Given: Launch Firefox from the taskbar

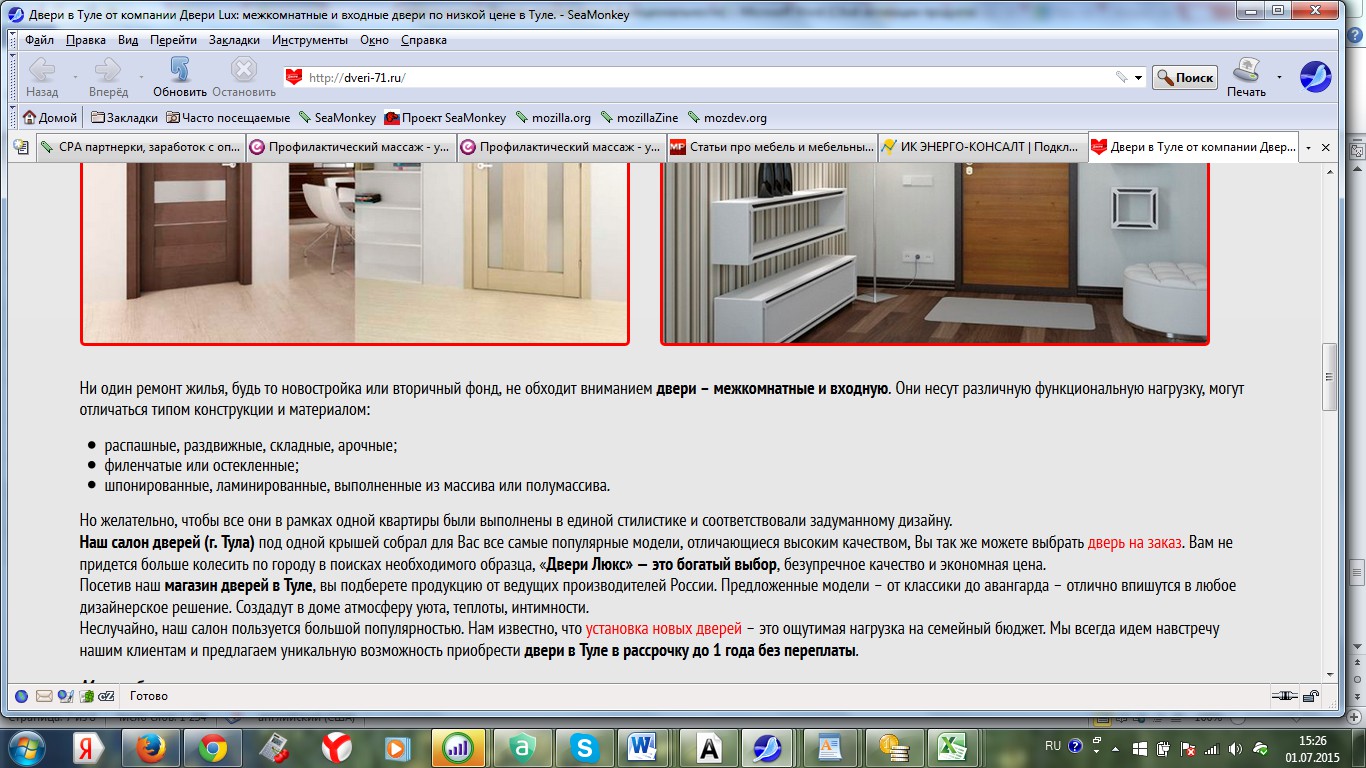Looking at the screenshot, I should coord(150,747).
